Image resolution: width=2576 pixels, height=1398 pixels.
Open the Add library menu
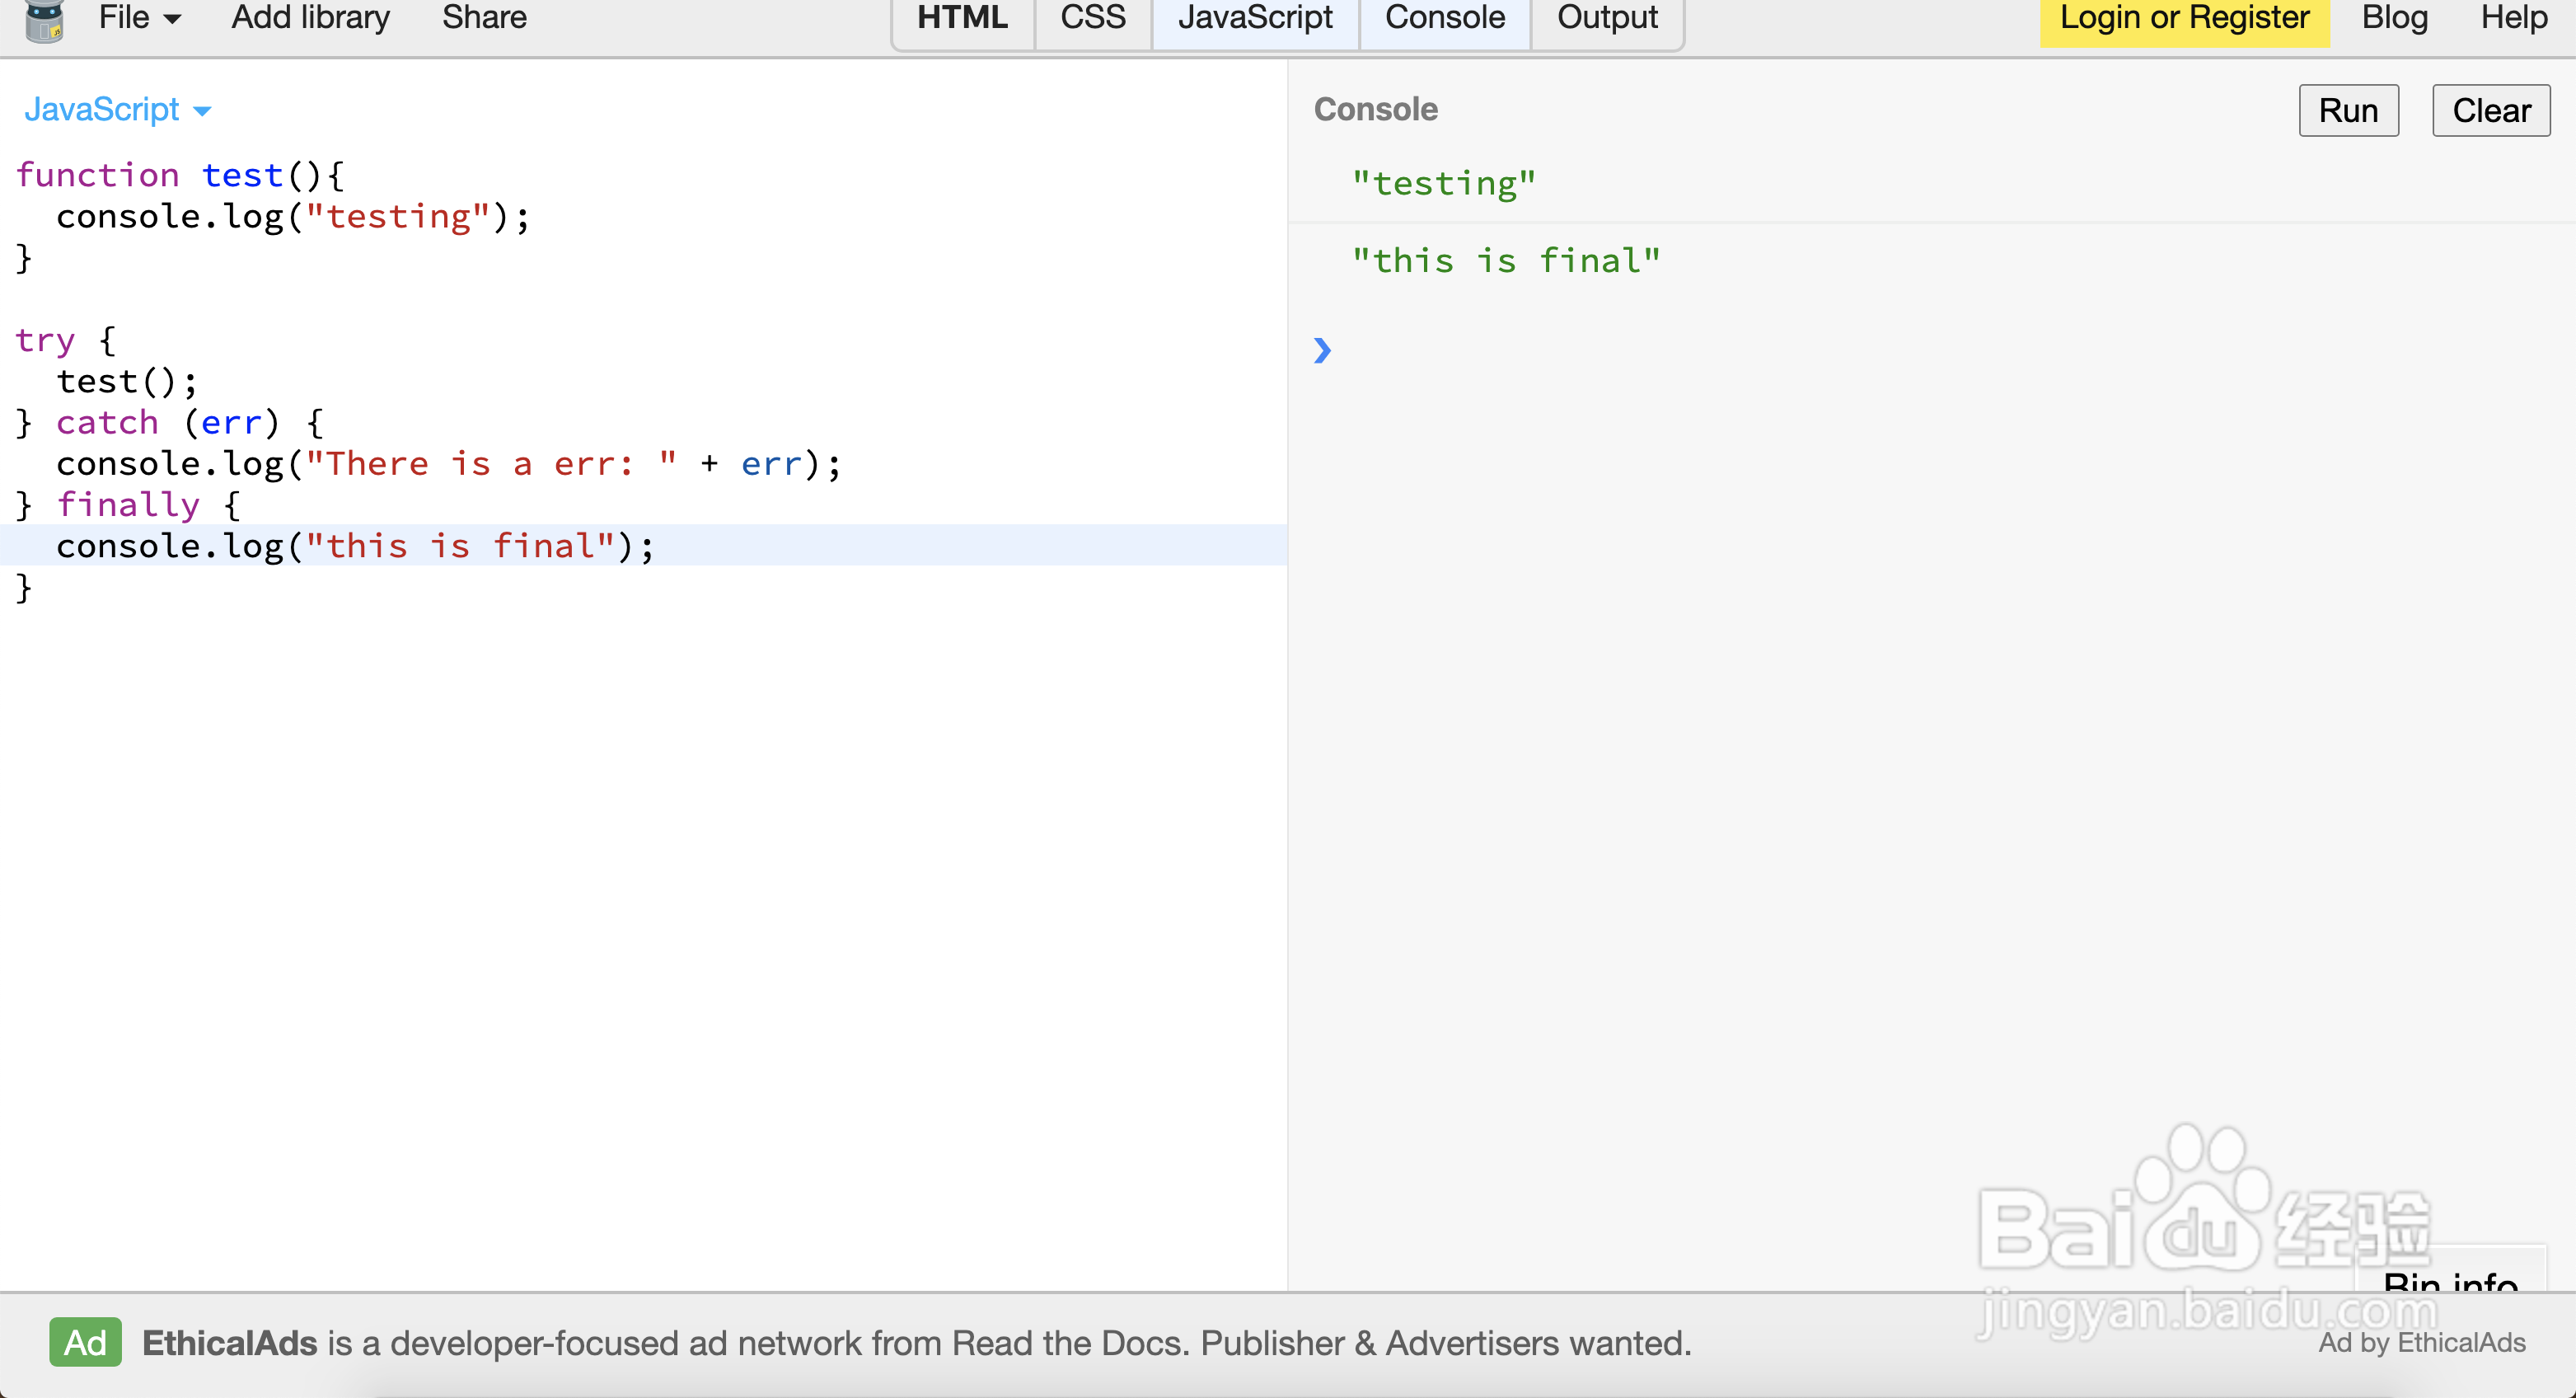pos(310,18)
